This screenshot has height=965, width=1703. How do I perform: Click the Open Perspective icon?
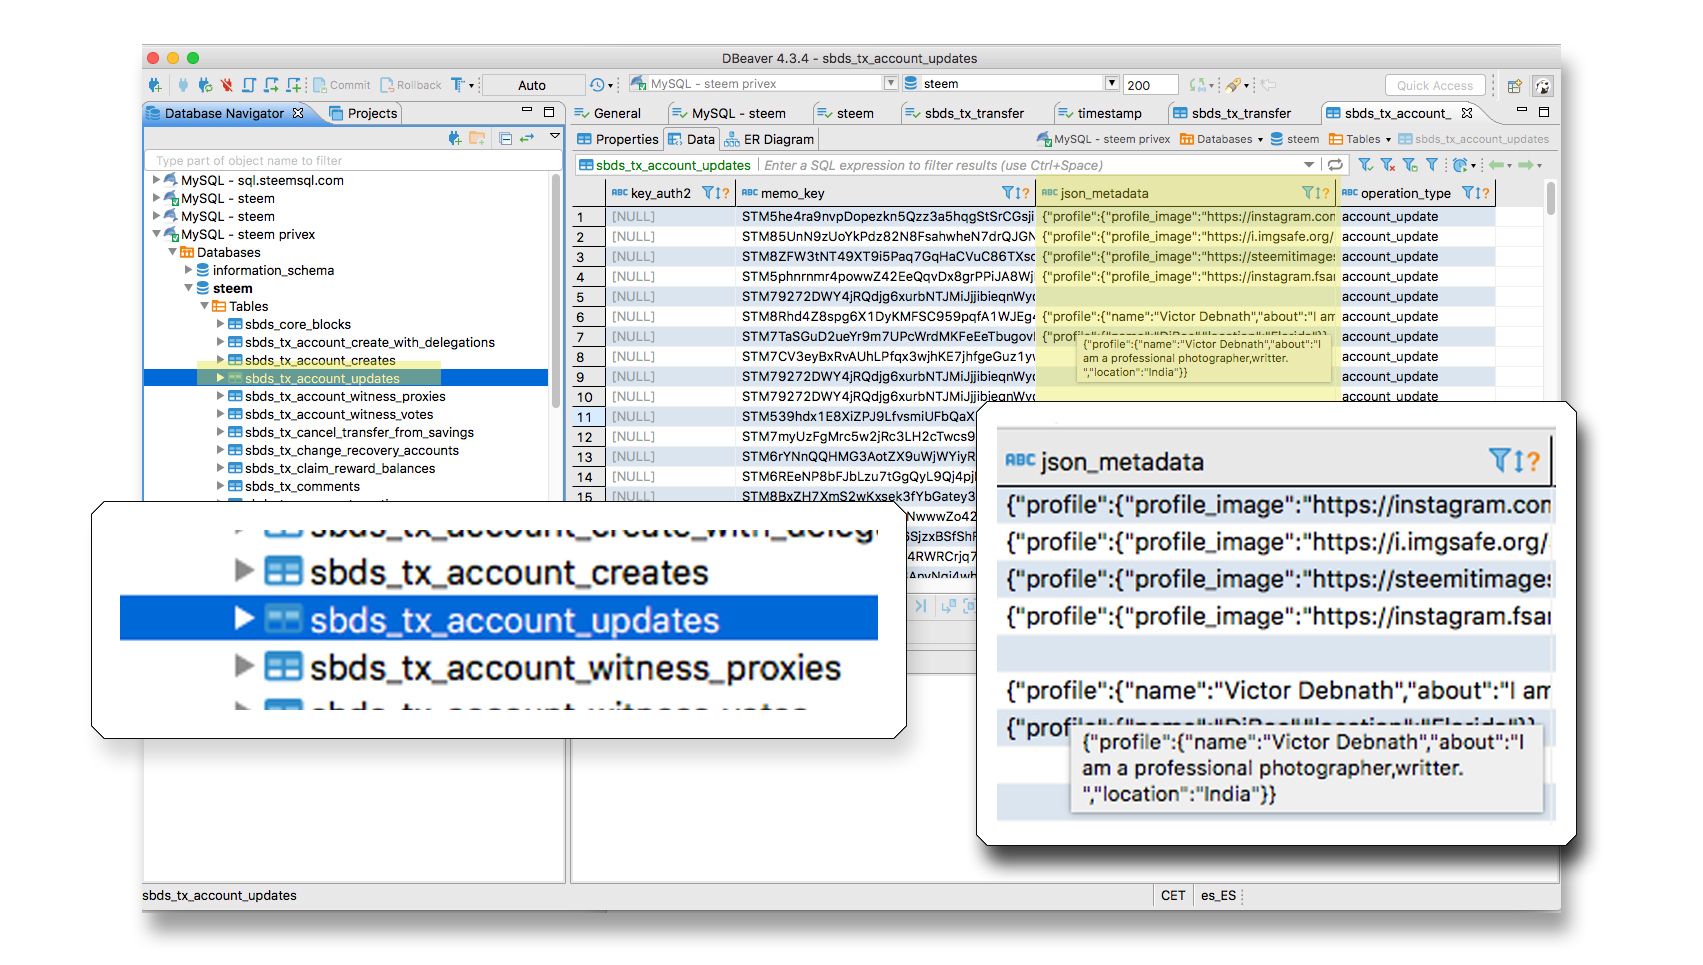(x=1515, y=85)
